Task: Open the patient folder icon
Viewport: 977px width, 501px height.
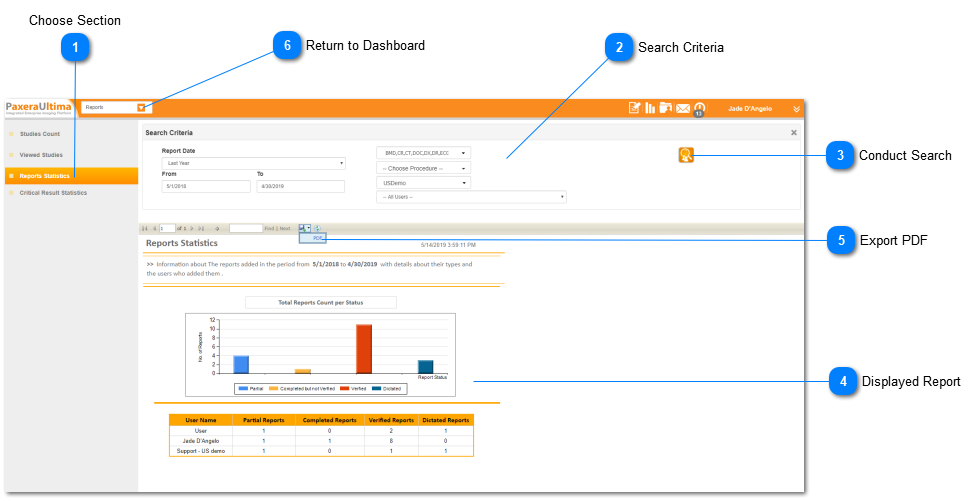Action: click(665, 108)
